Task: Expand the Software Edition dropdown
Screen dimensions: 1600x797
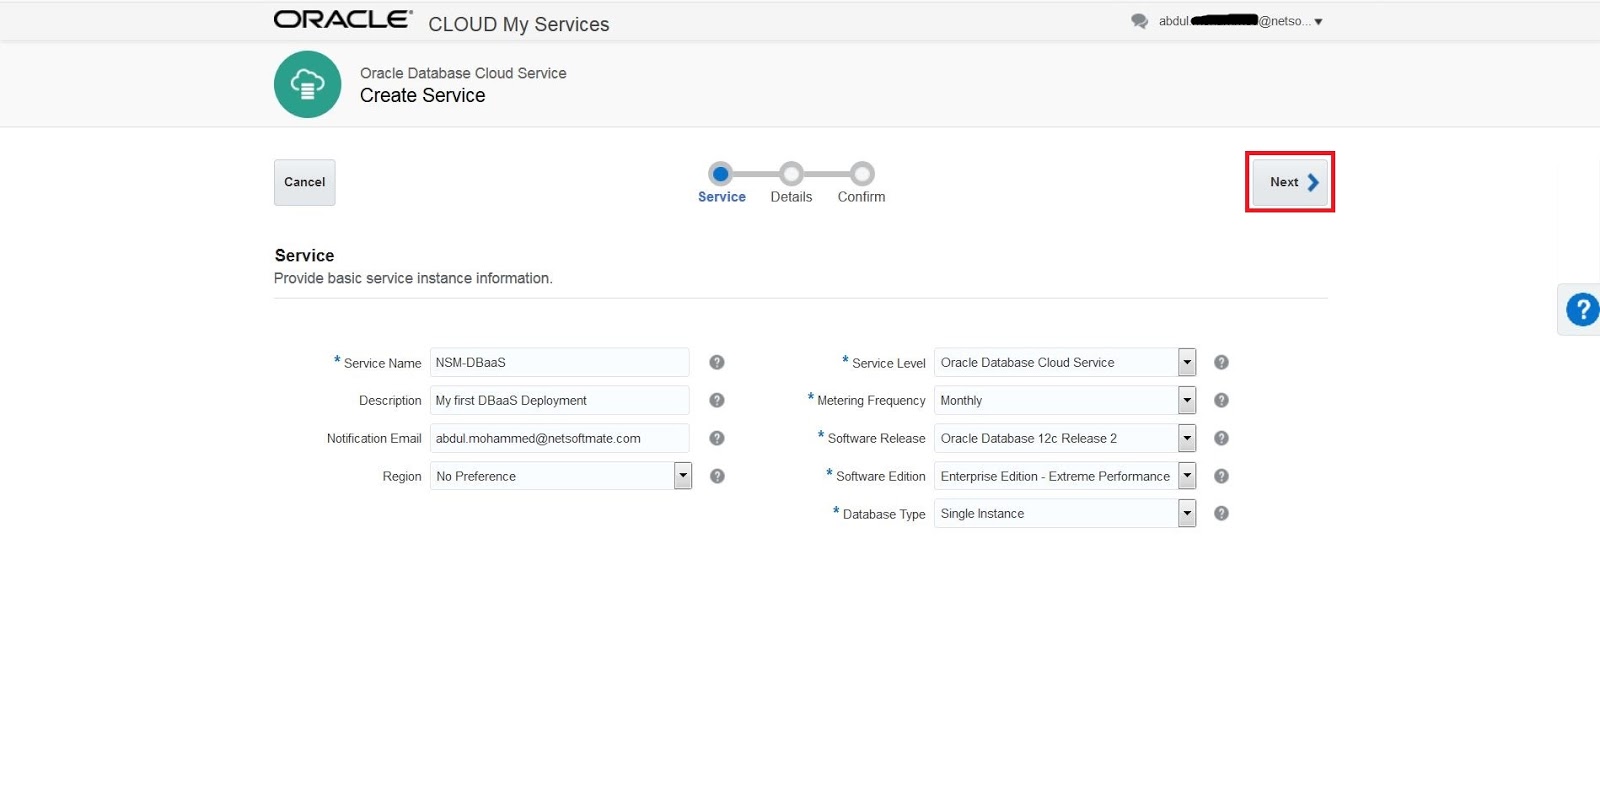Action: click(x=1187, y=476)
